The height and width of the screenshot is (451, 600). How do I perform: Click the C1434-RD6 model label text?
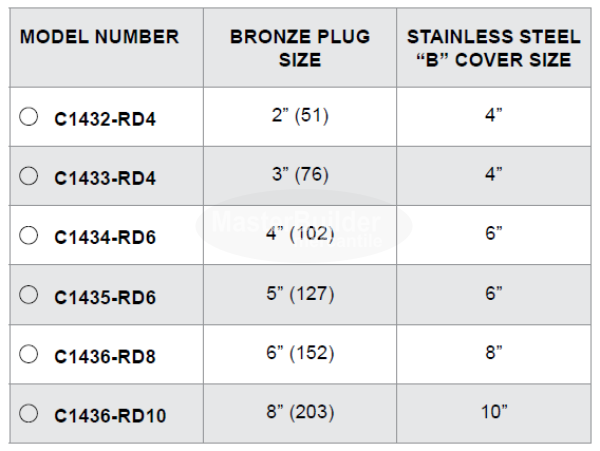[105, 238]
